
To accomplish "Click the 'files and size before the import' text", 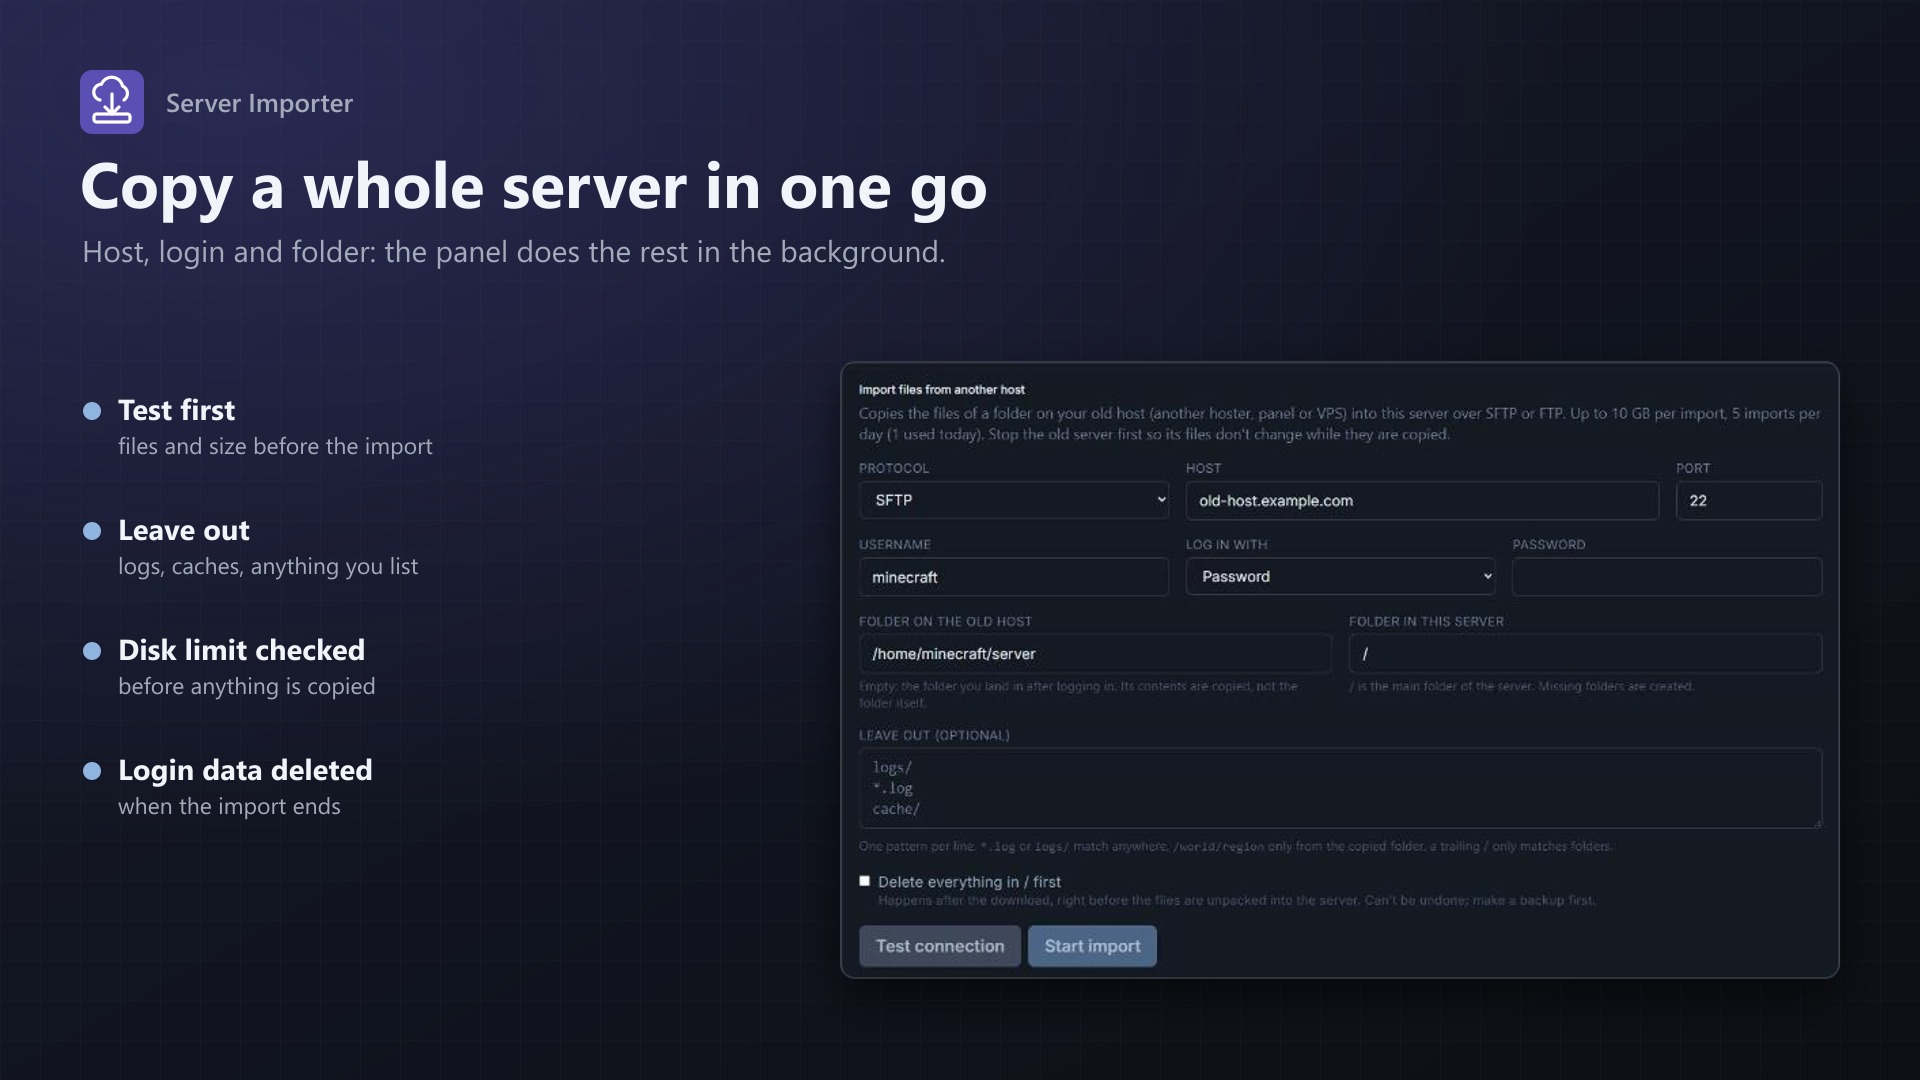I will (x=275, y=446).
